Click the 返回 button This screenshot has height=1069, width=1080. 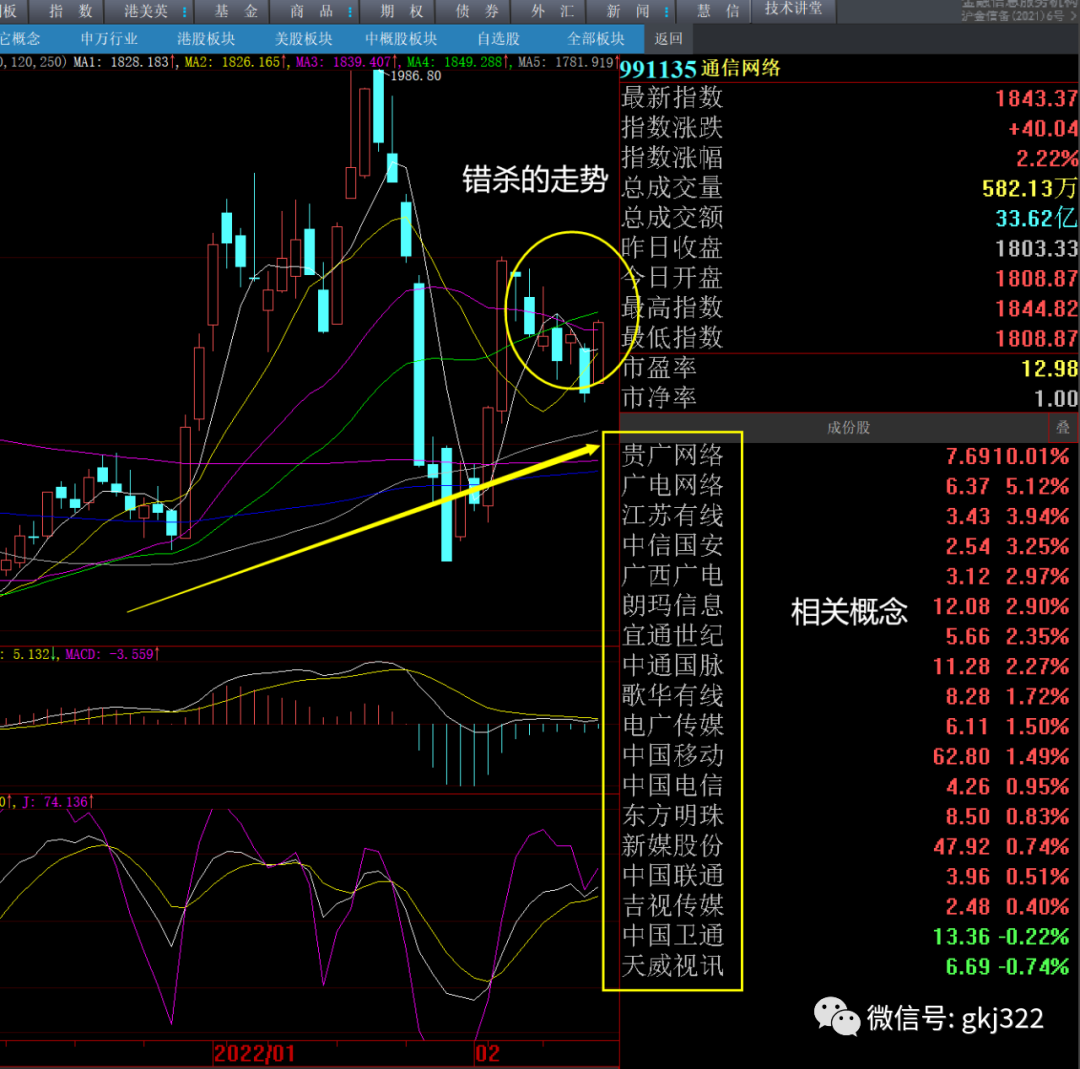point(669,39)
